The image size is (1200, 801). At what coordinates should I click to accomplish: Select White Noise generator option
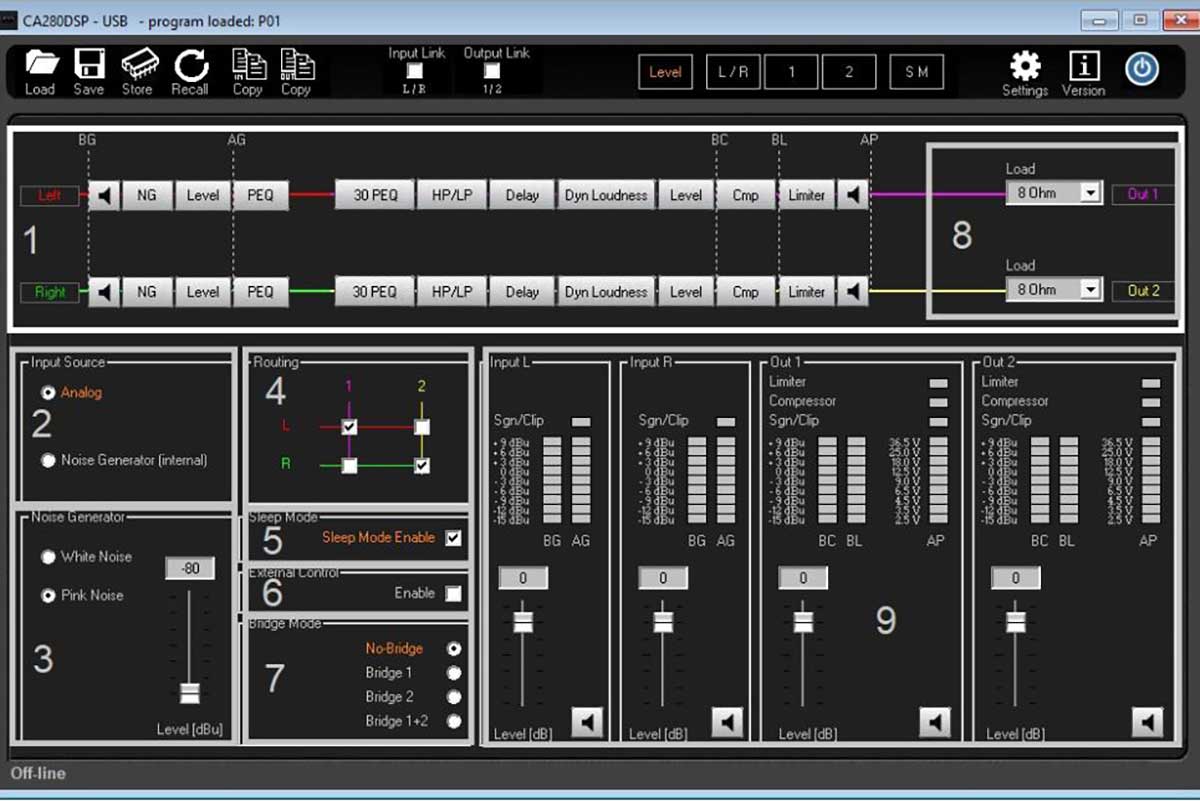click(48, 557)
